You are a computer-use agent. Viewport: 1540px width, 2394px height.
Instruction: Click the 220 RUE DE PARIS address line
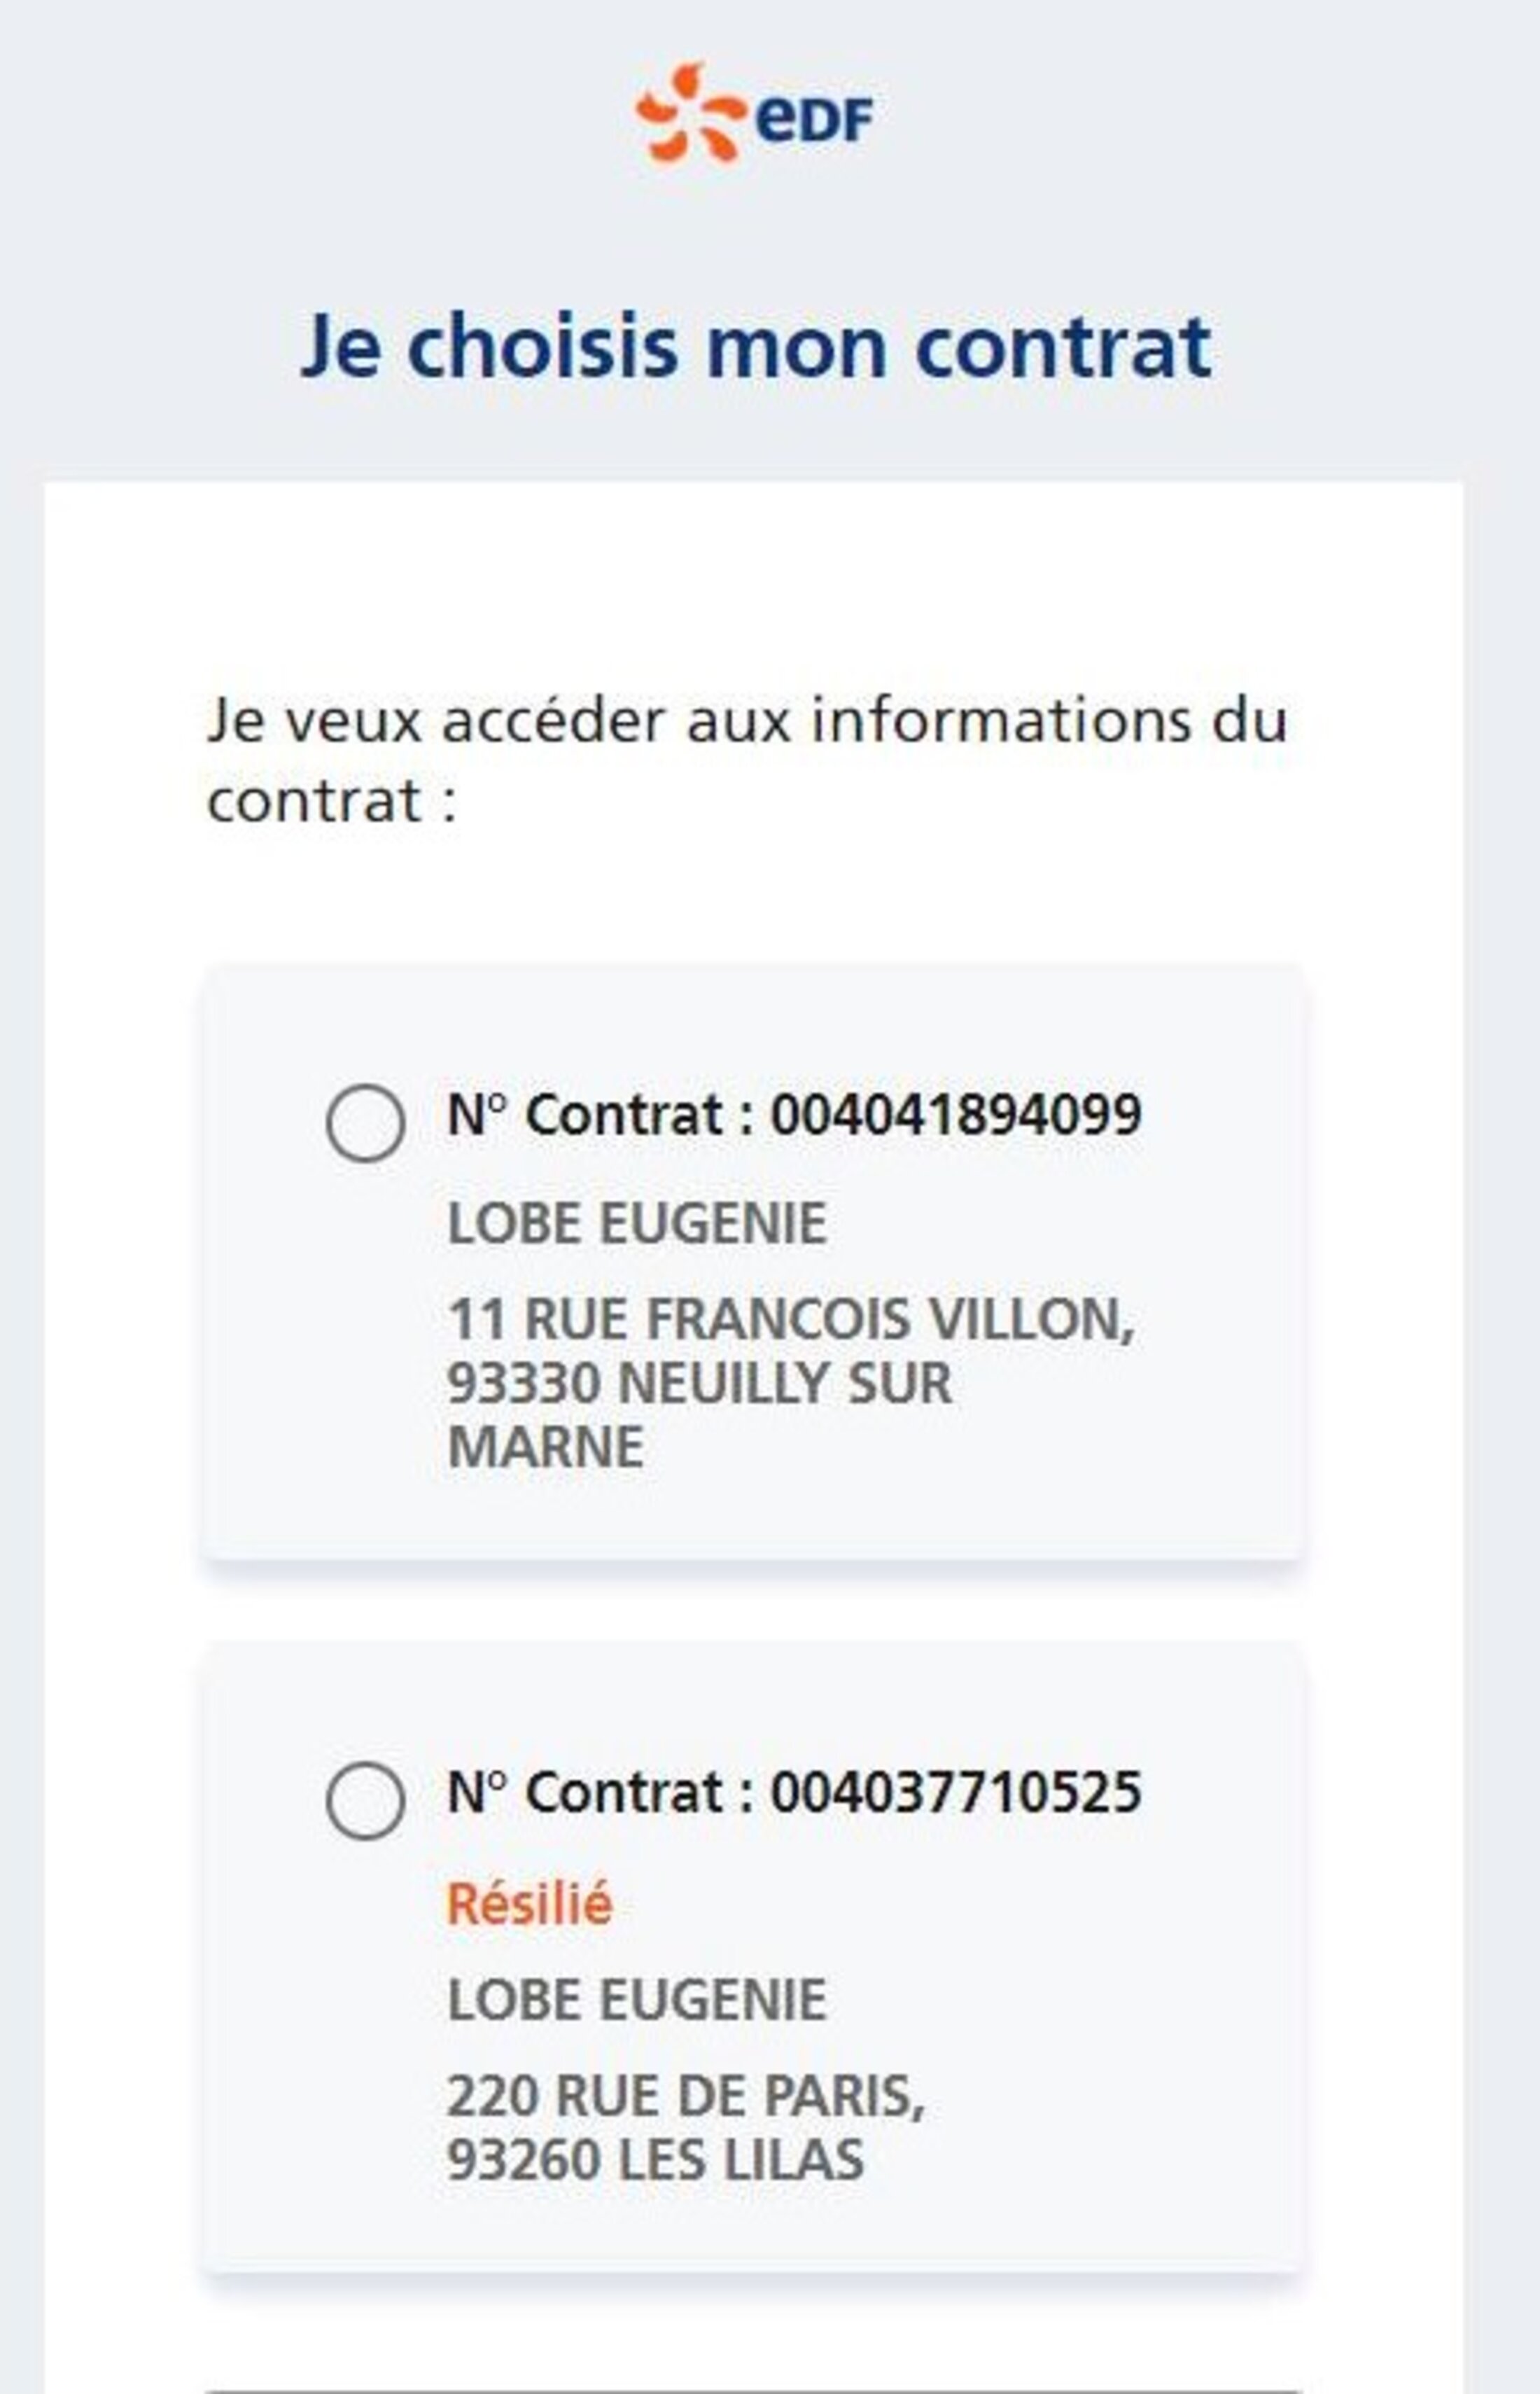coord(686,2096)
